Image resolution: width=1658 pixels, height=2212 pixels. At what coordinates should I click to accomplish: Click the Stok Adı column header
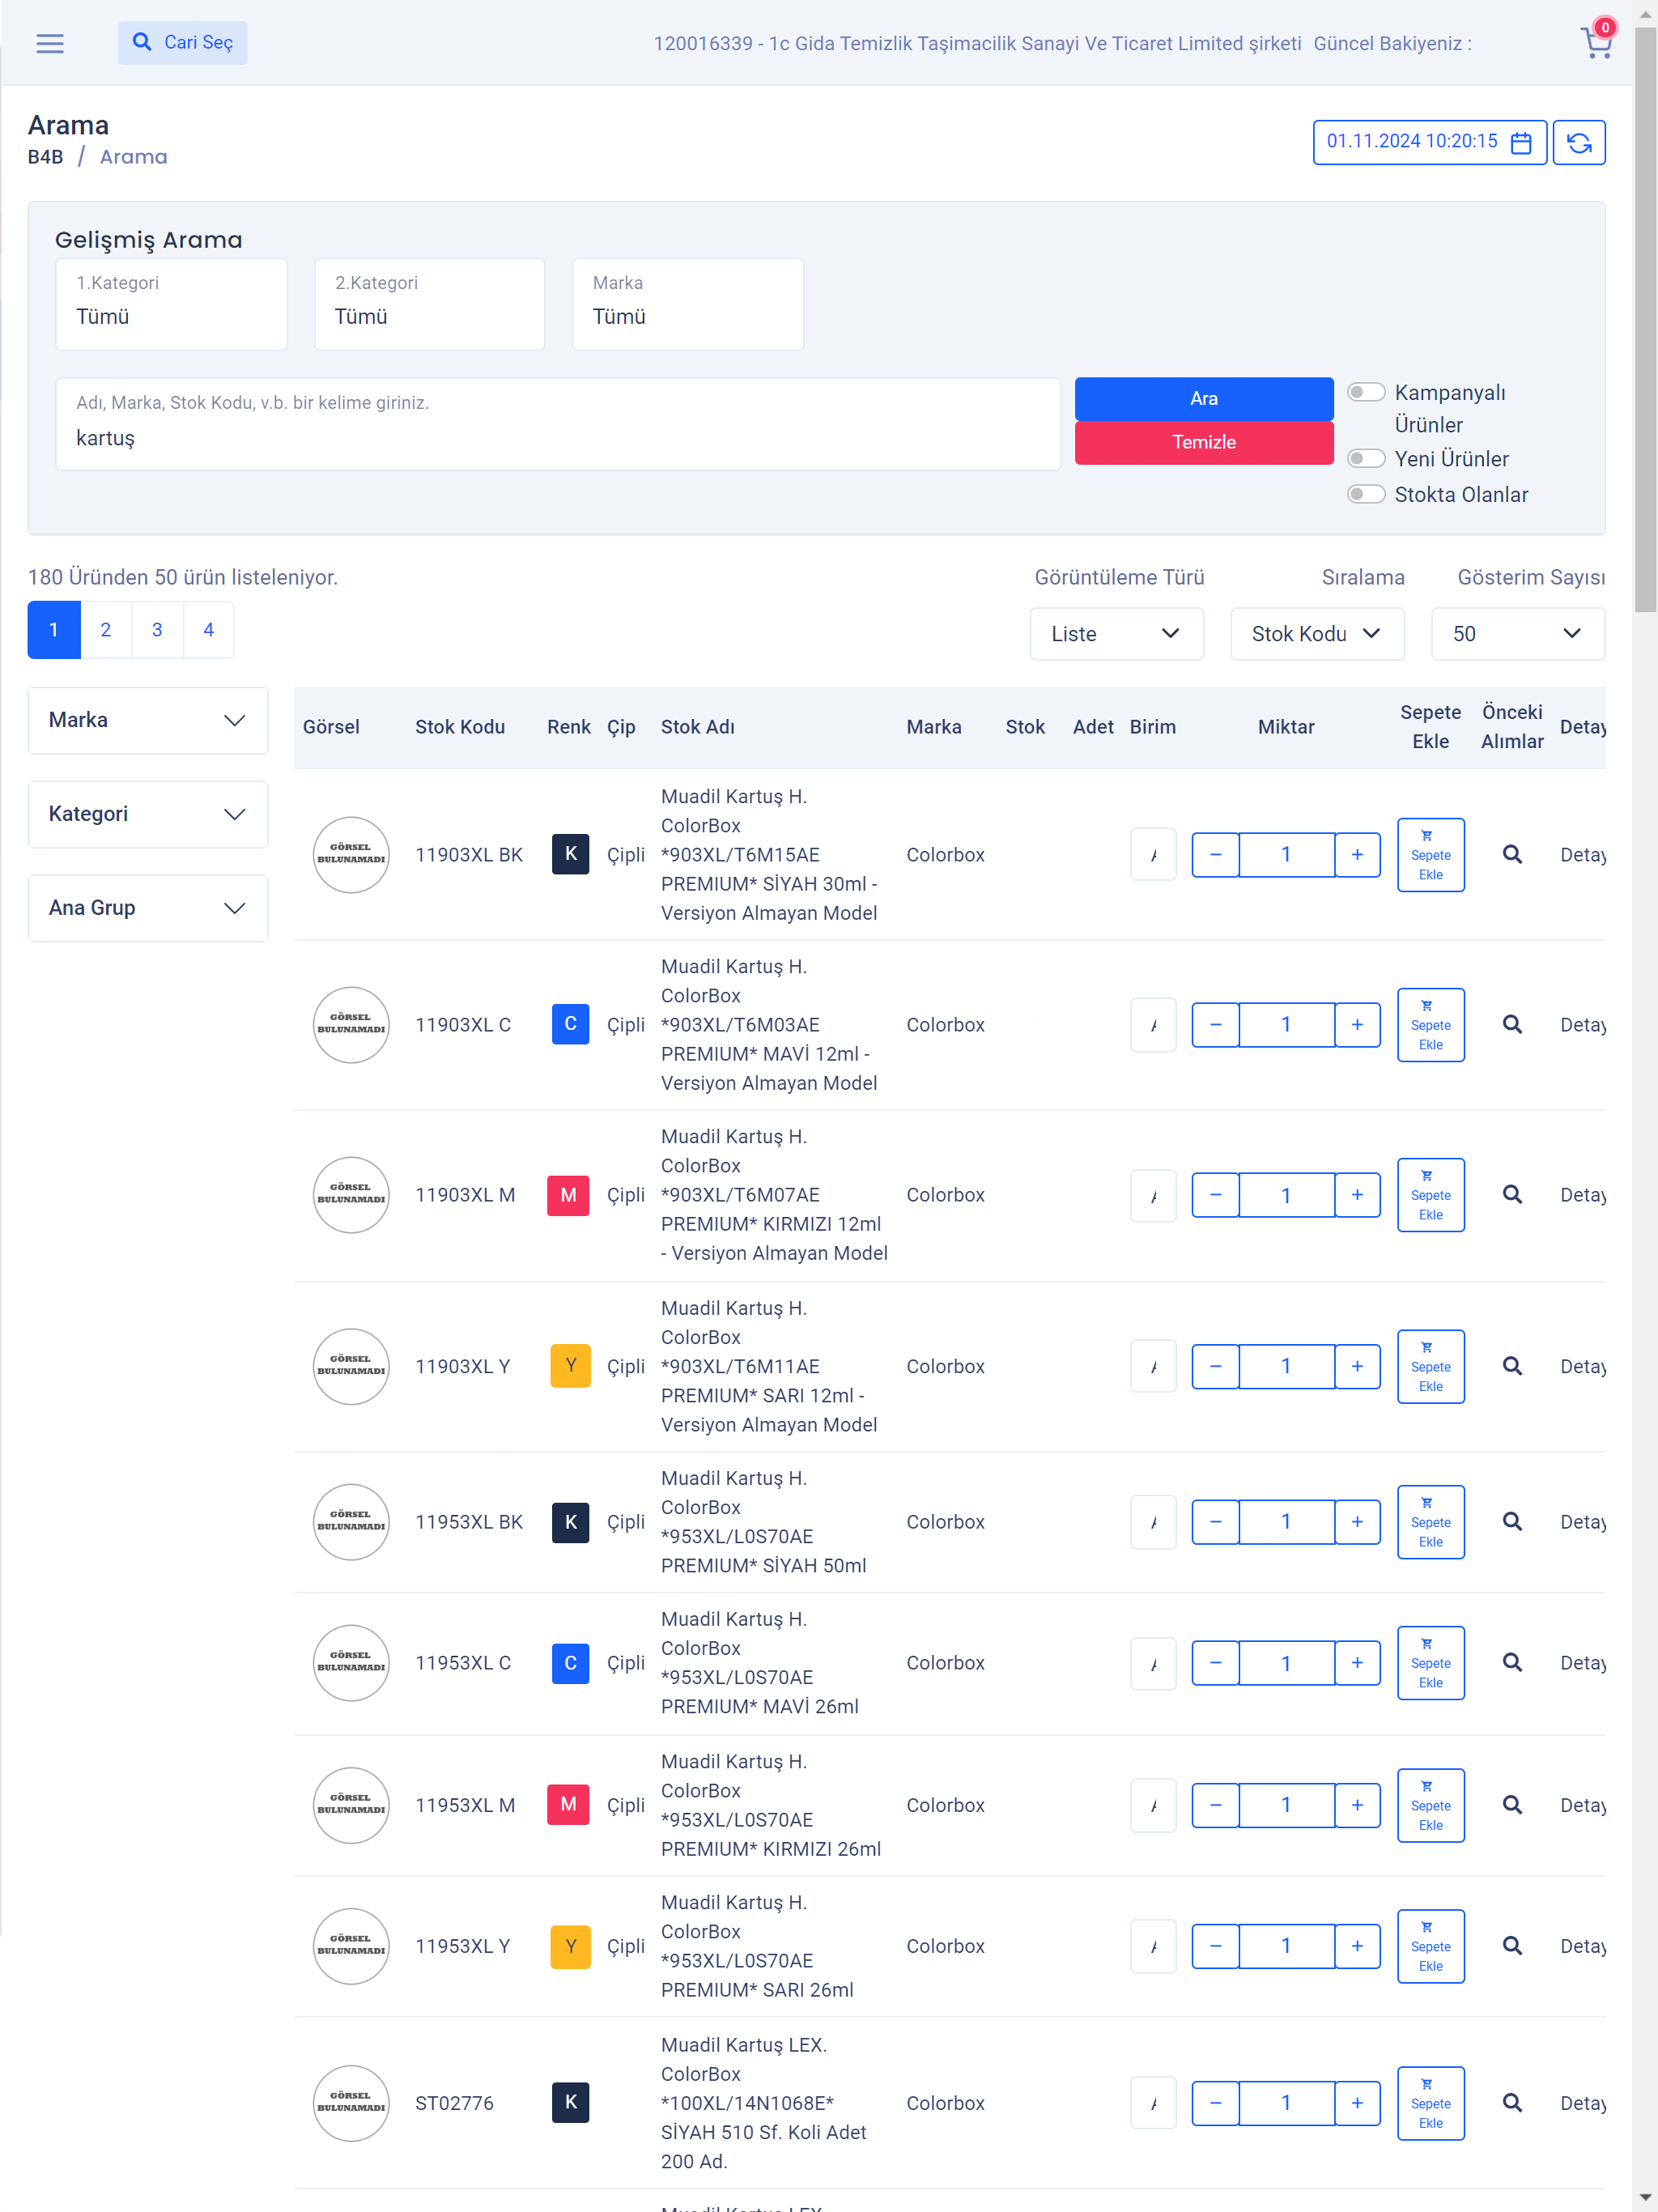(697, 727)
